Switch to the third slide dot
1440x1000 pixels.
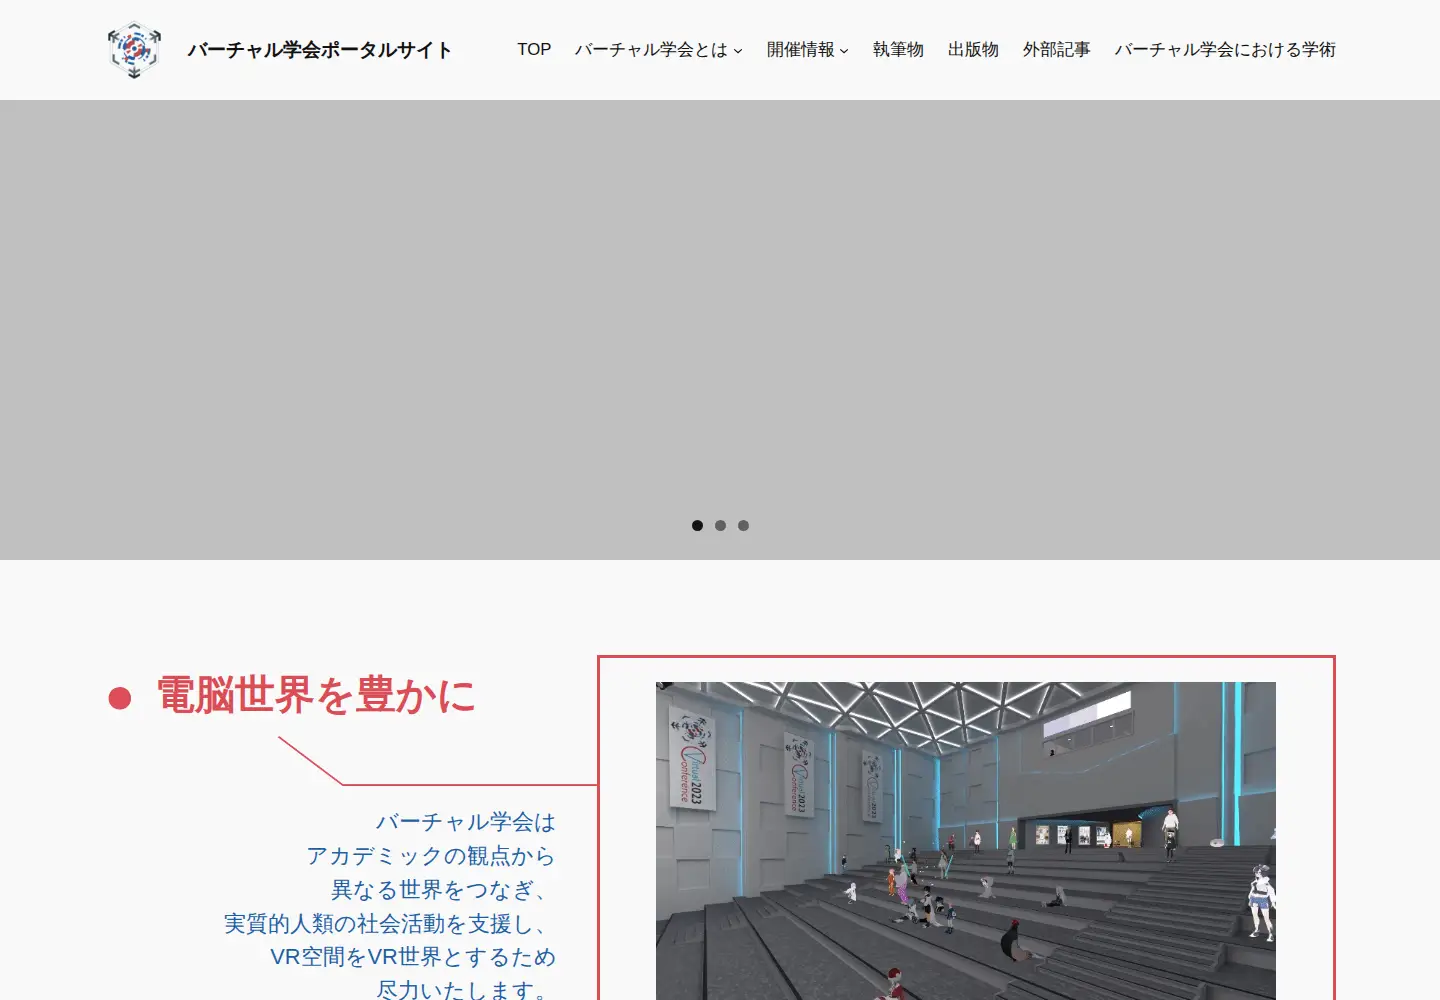(x=743, y=525)
